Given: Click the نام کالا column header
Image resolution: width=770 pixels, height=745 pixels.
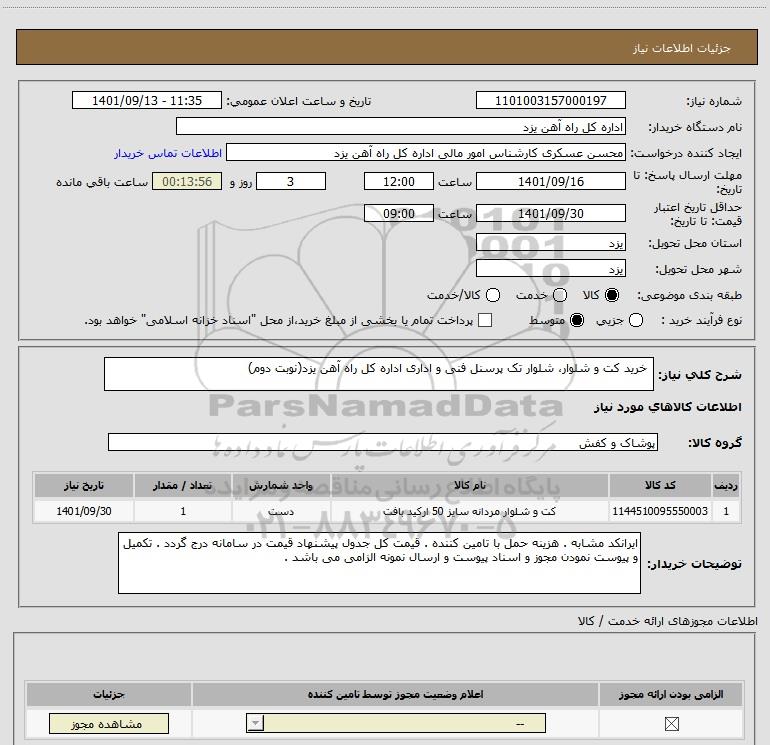Looking at the screenshot, I should click(470, 486).
